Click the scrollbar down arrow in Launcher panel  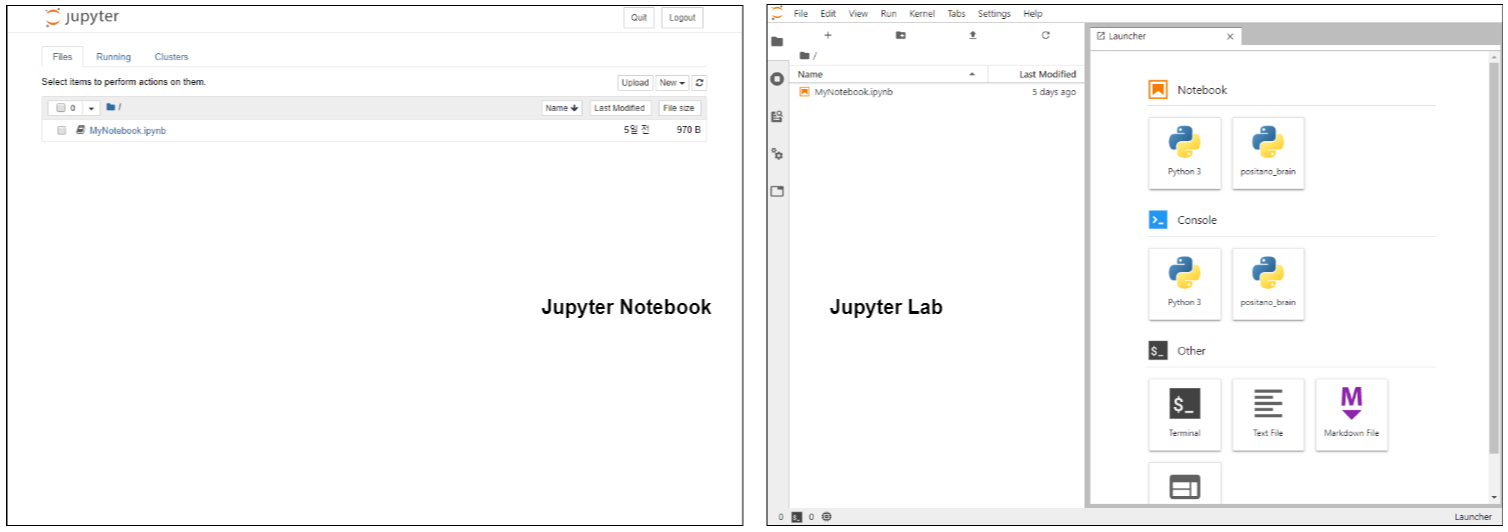click(x=1496, y=497)
